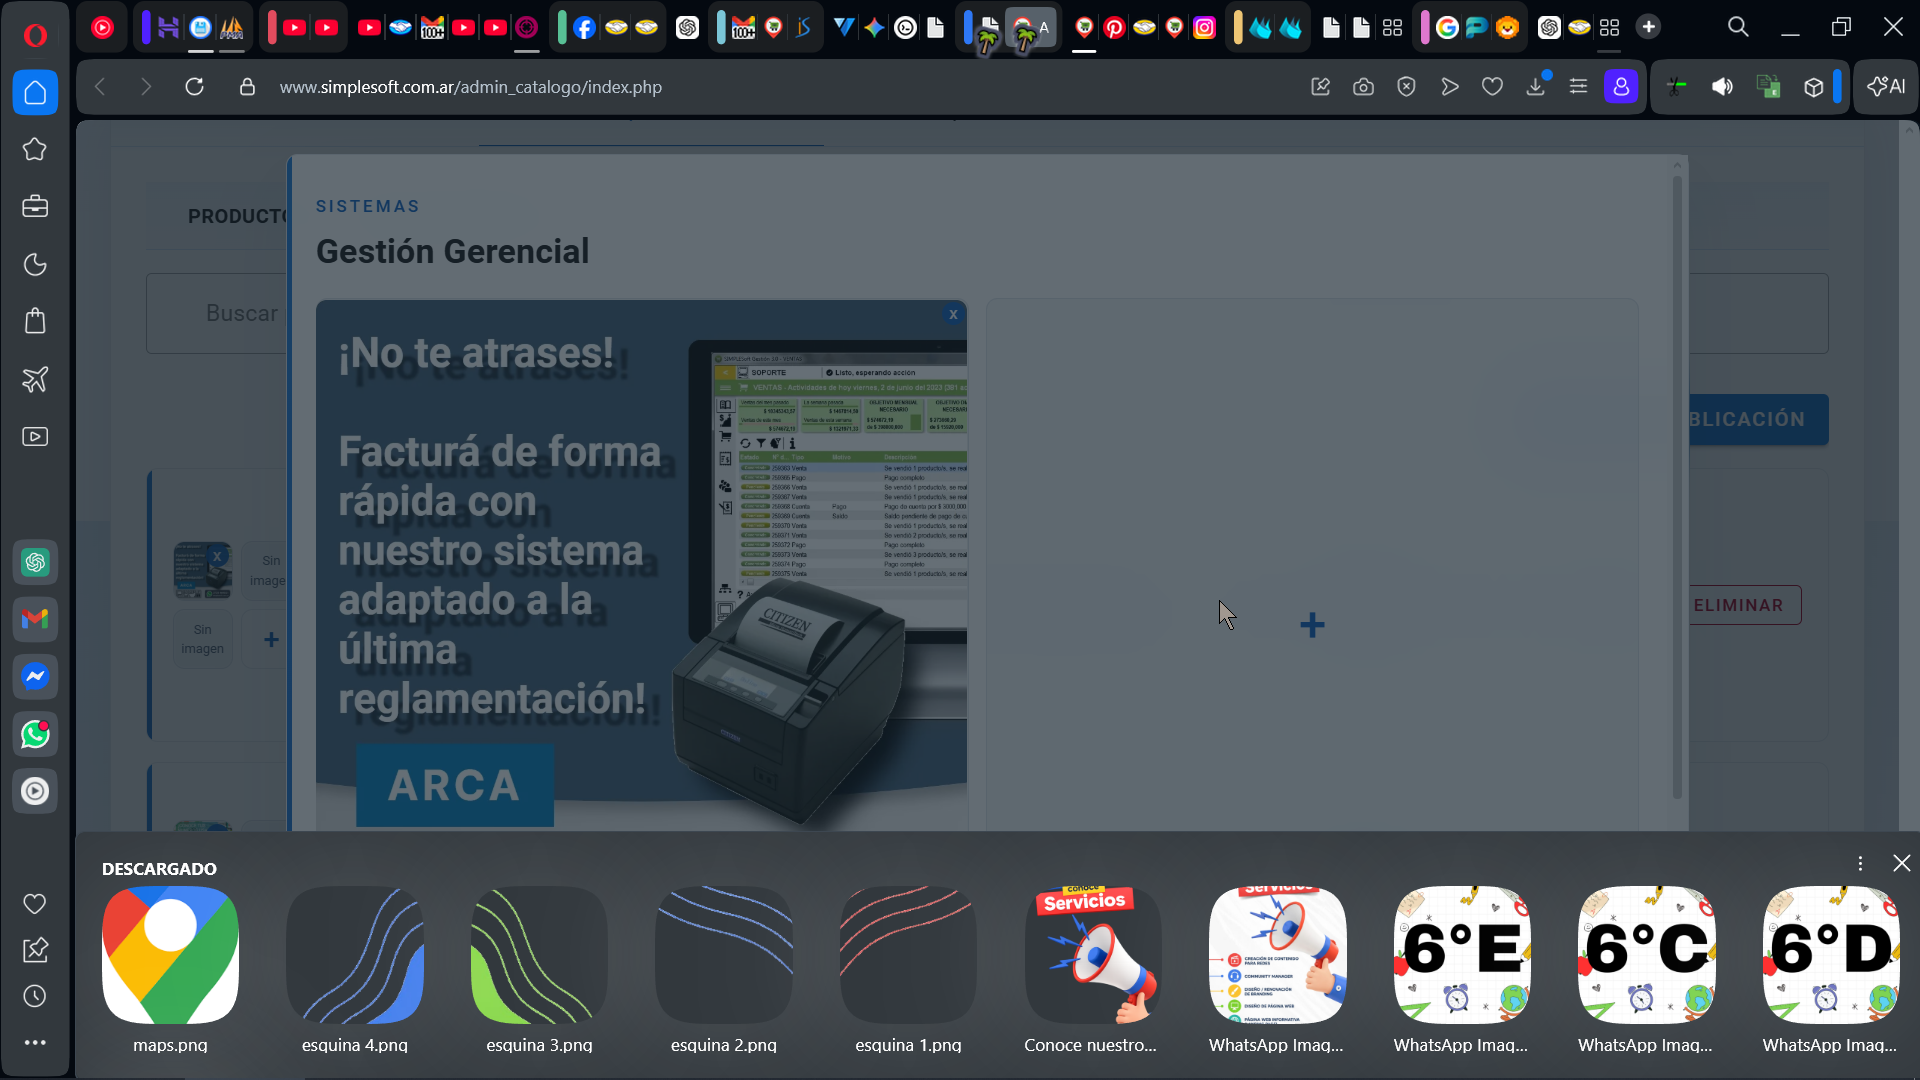Open the 6°E WhatsApp image download
Screen dimensions: 1920x1080
1461,970
